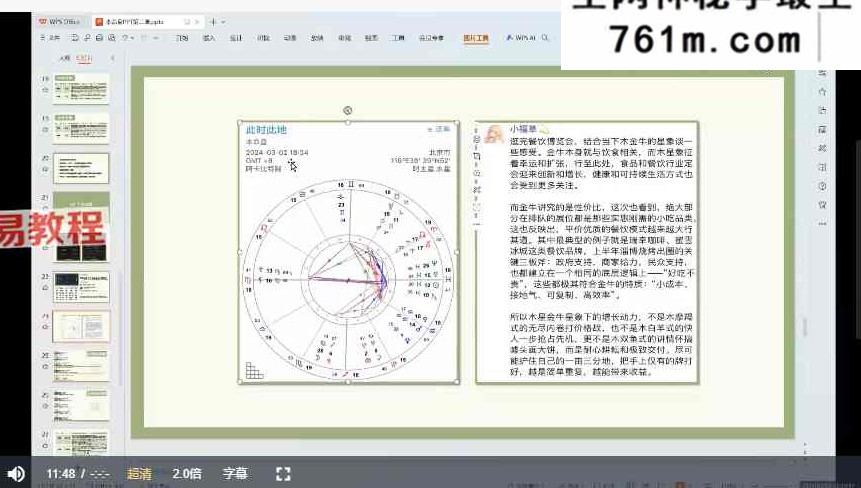Select slide 25 thumbnail
Screen dimensions: 861x488
click(81, 366)
